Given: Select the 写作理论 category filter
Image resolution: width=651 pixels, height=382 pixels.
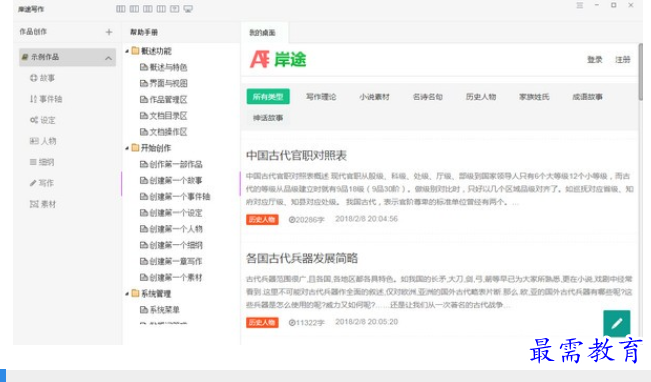Looking at the screenshot, I should point(321,97).
